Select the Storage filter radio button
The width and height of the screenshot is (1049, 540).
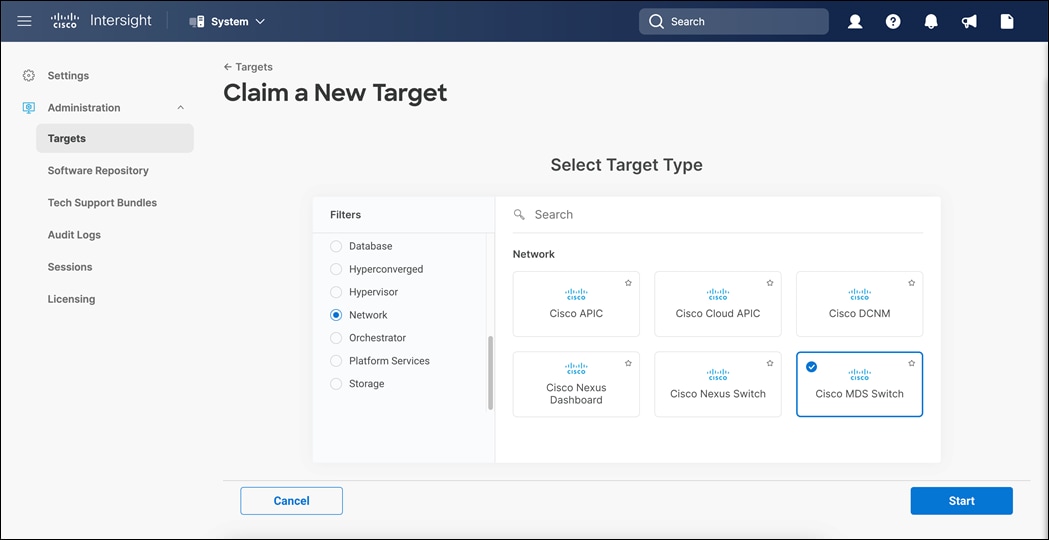point(336,384)
